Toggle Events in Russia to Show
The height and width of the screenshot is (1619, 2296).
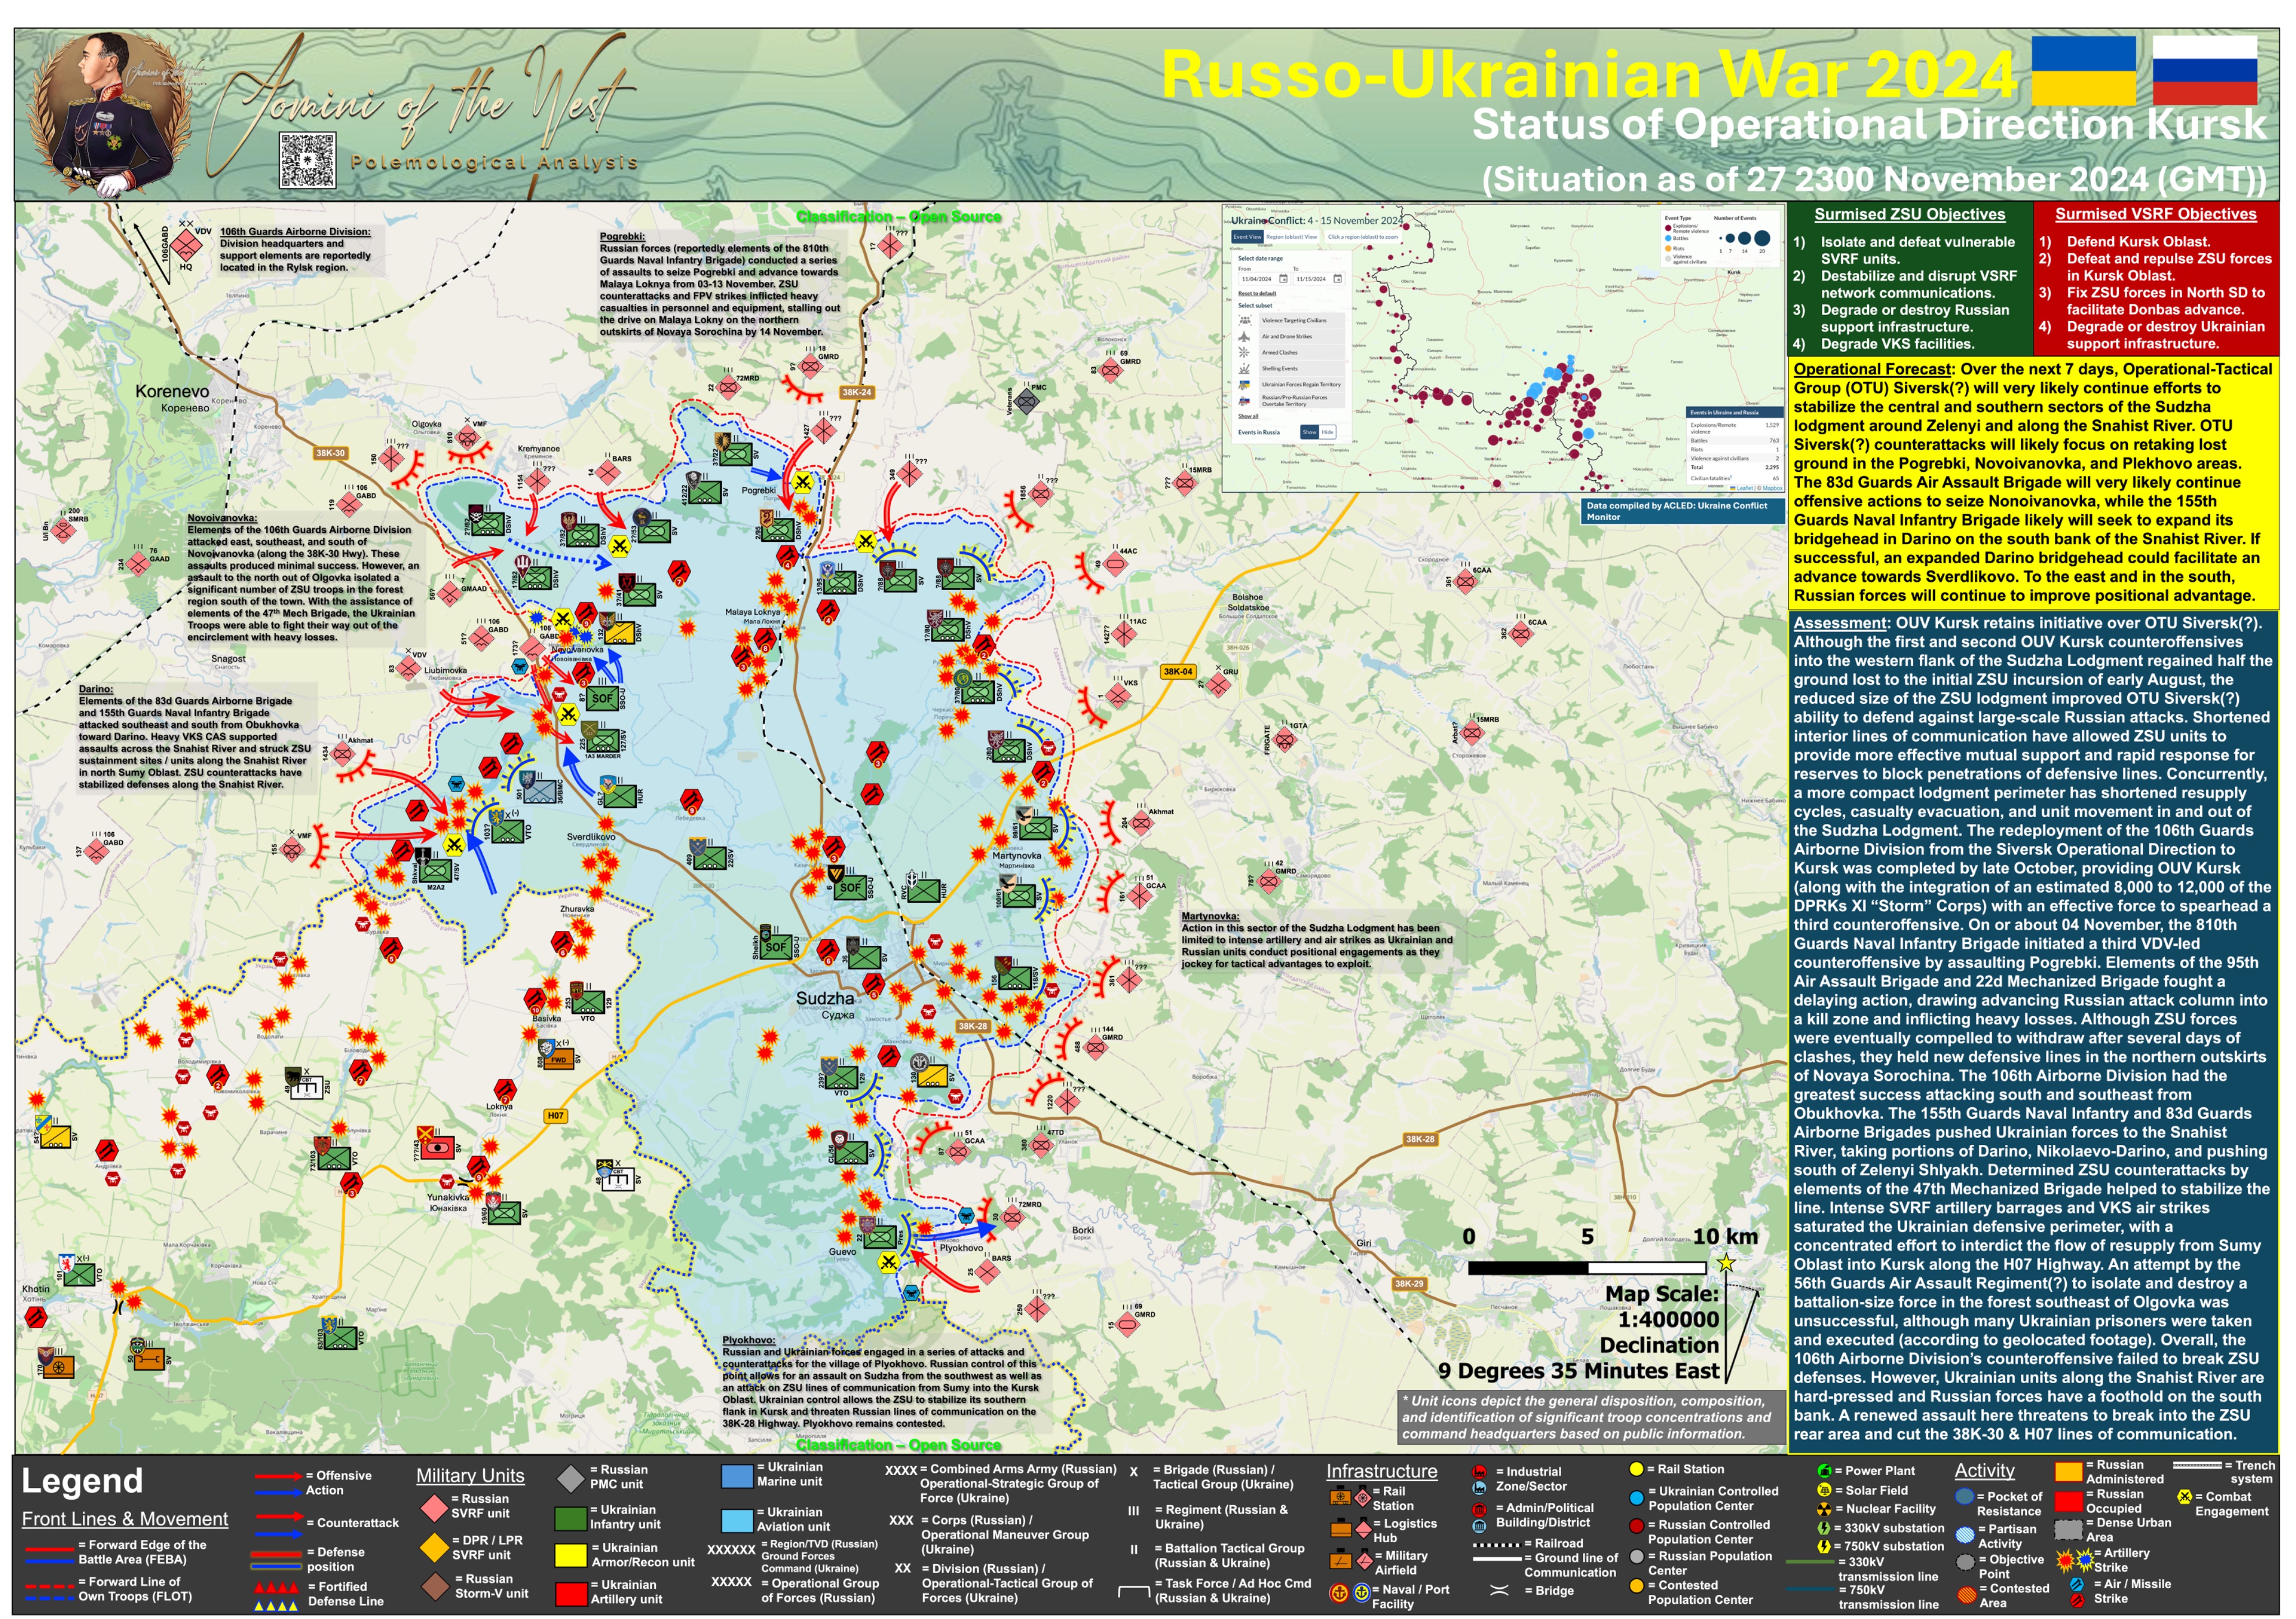(1310, 432)
